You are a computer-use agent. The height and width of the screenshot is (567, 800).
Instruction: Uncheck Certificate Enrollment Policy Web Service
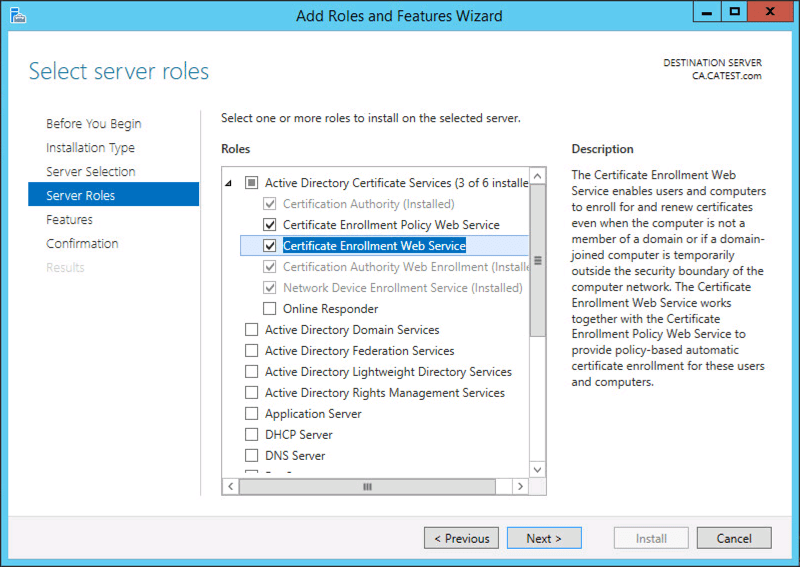click(x=270, y=225)
